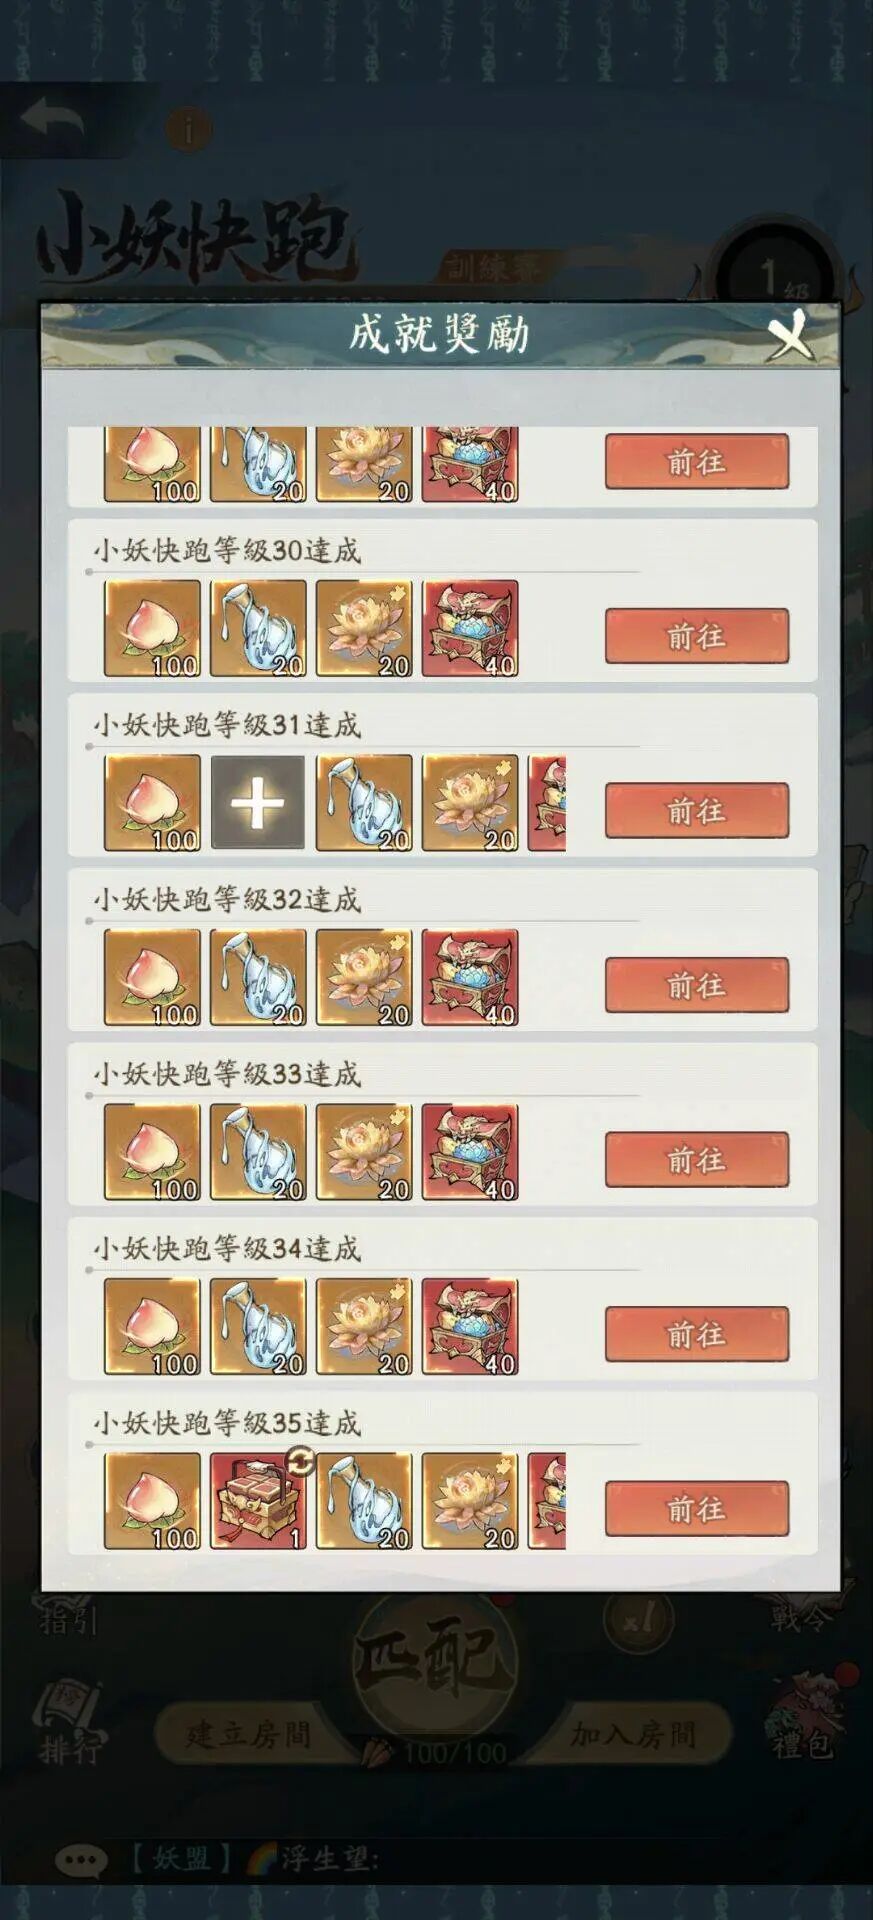Tap 前往 for level 30 achievement
The image size is (873, 1920).
pos(697,636)
